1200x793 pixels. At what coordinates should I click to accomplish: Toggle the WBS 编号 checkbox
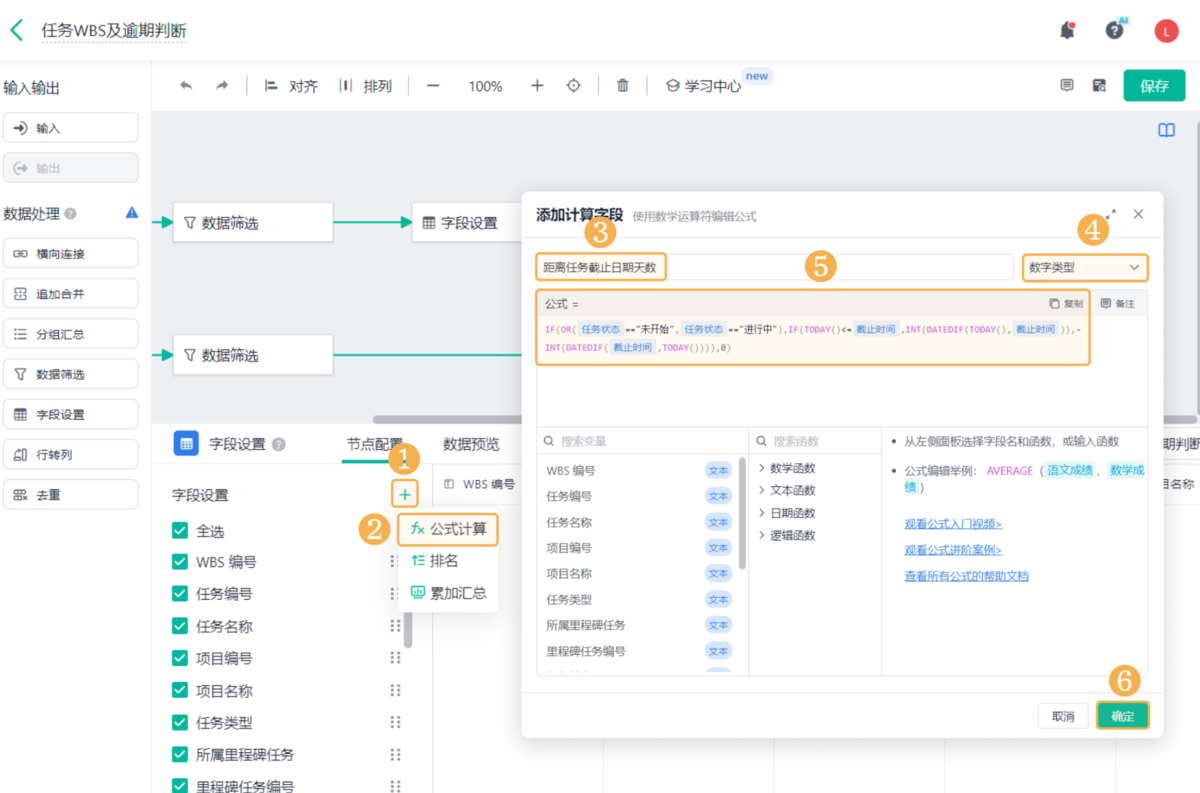[x=180, y=562]
